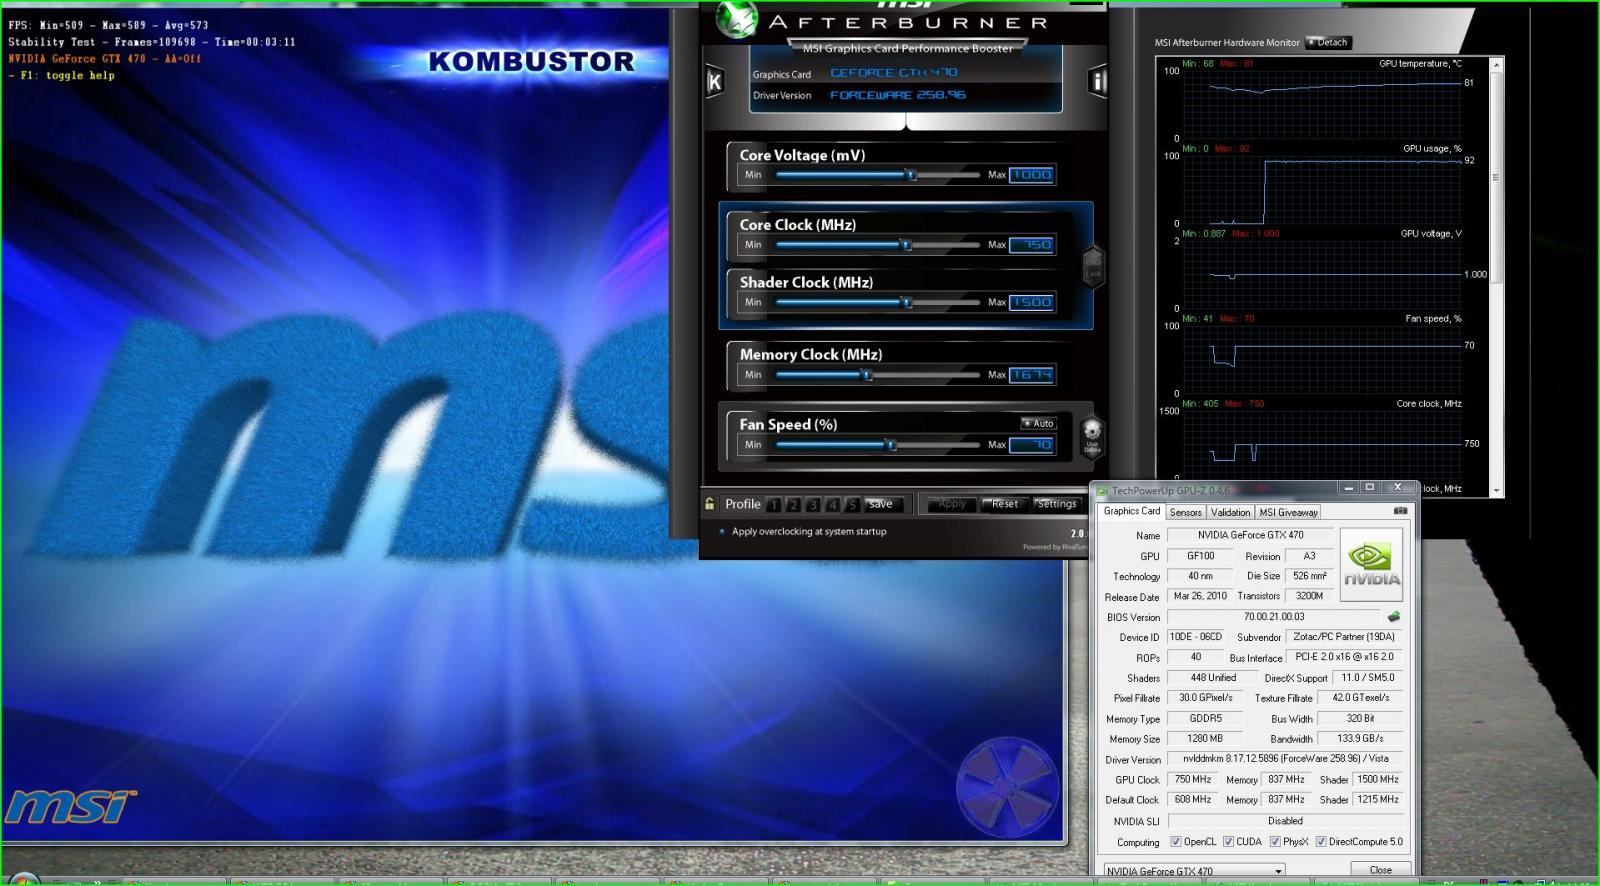Image resolution: width=1600 pixels, height=886 pixels.
Task: Click the Subvendor Zotac/PC Partner field
Action: click(1345, 637)
